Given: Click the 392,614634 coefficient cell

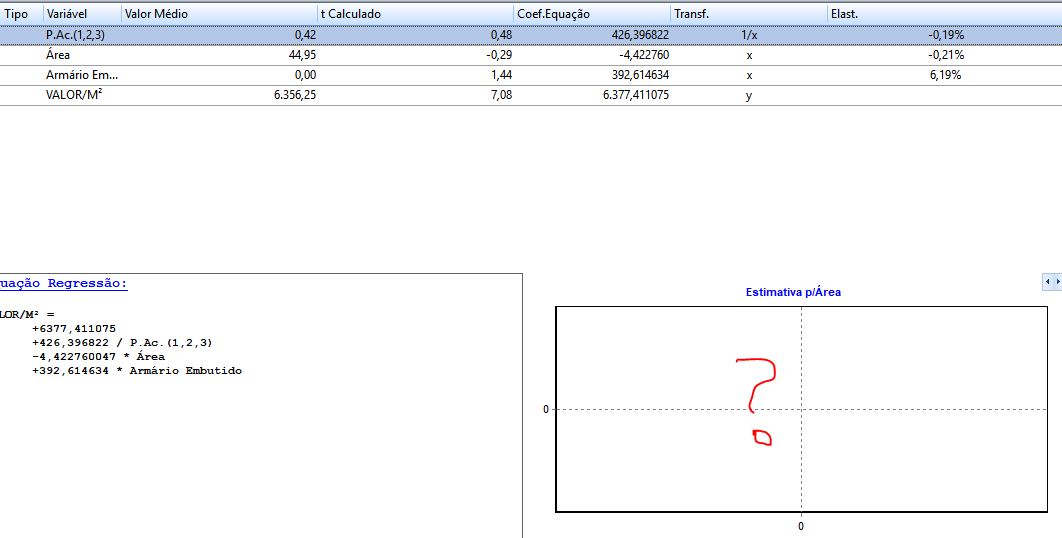Looking at the screenshot, I should (640, 75).
